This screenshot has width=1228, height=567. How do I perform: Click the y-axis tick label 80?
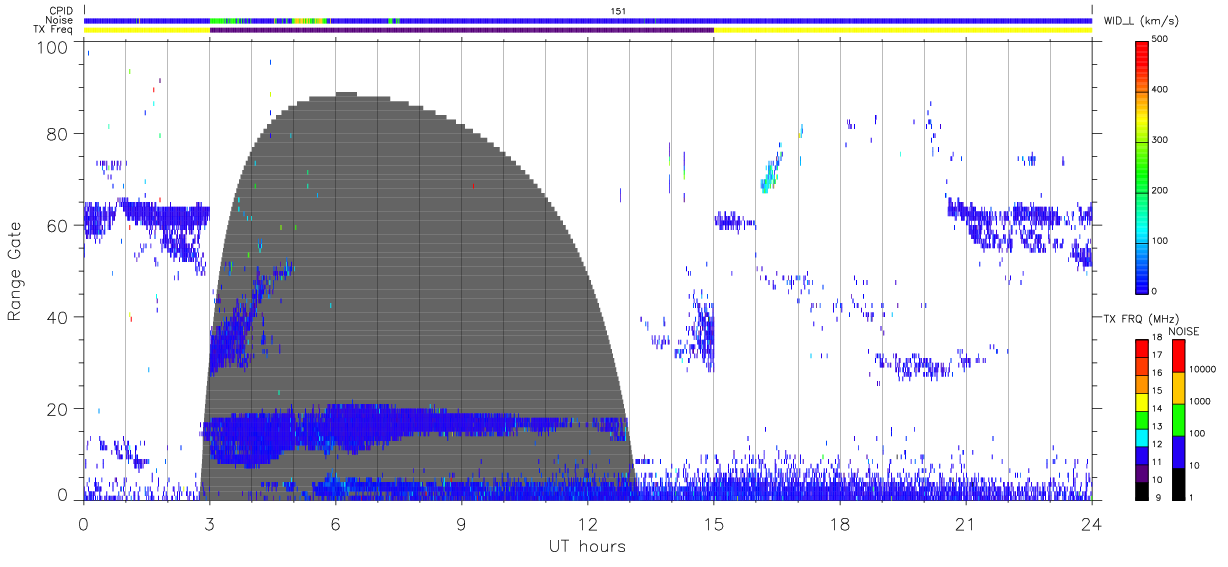click(59, 133)
